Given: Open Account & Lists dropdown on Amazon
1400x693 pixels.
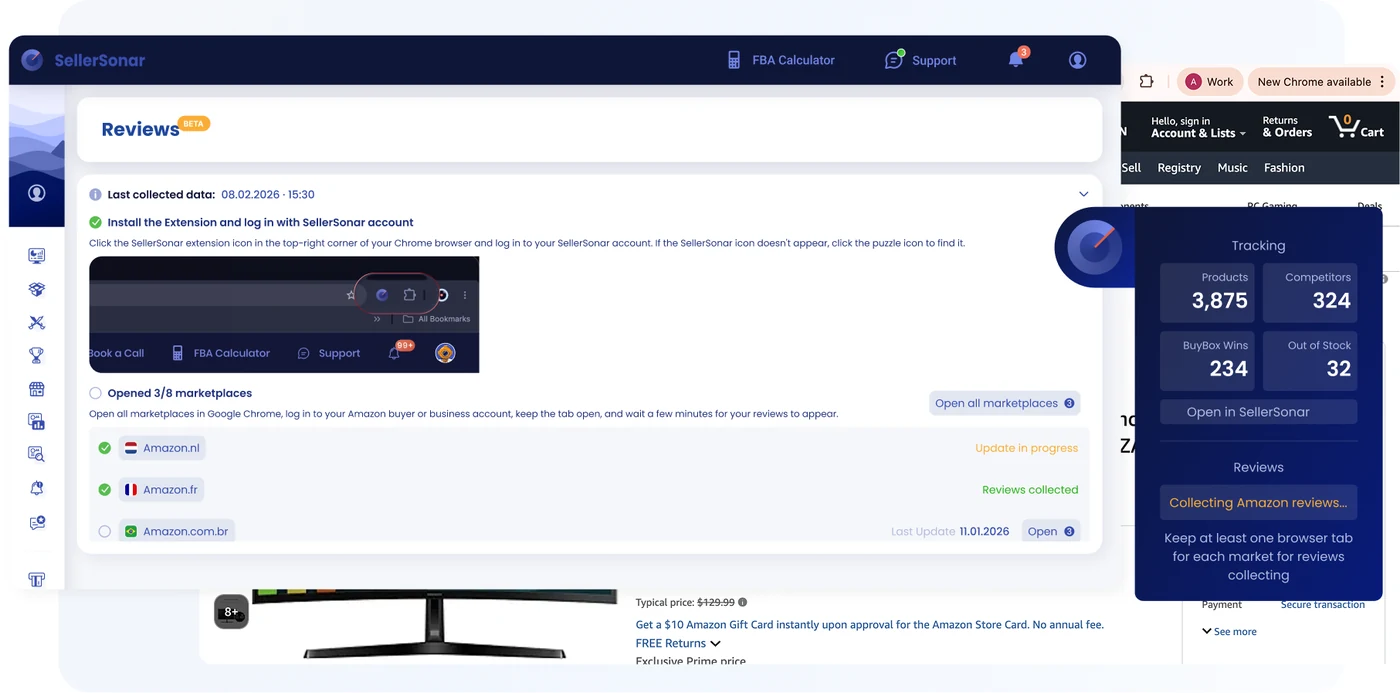Looking at the screenshot, I should [1198, 127].
